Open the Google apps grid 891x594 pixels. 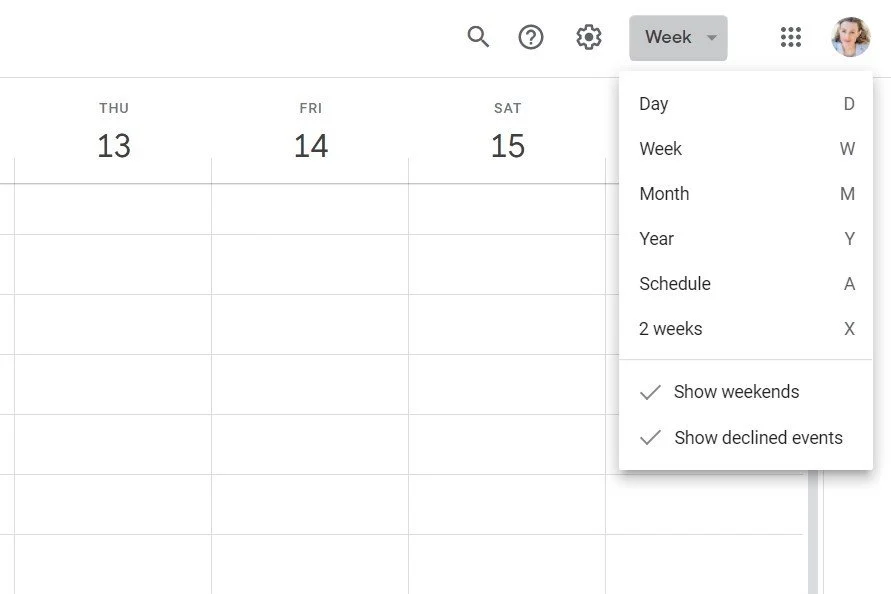pos(791,37)
